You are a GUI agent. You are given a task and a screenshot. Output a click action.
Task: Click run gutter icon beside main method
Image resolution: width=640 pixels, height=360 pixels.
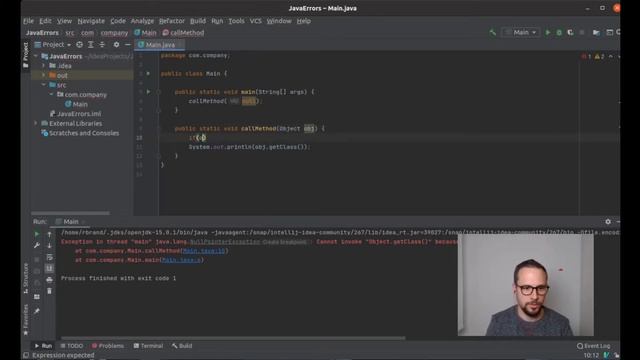click(148, 92)
